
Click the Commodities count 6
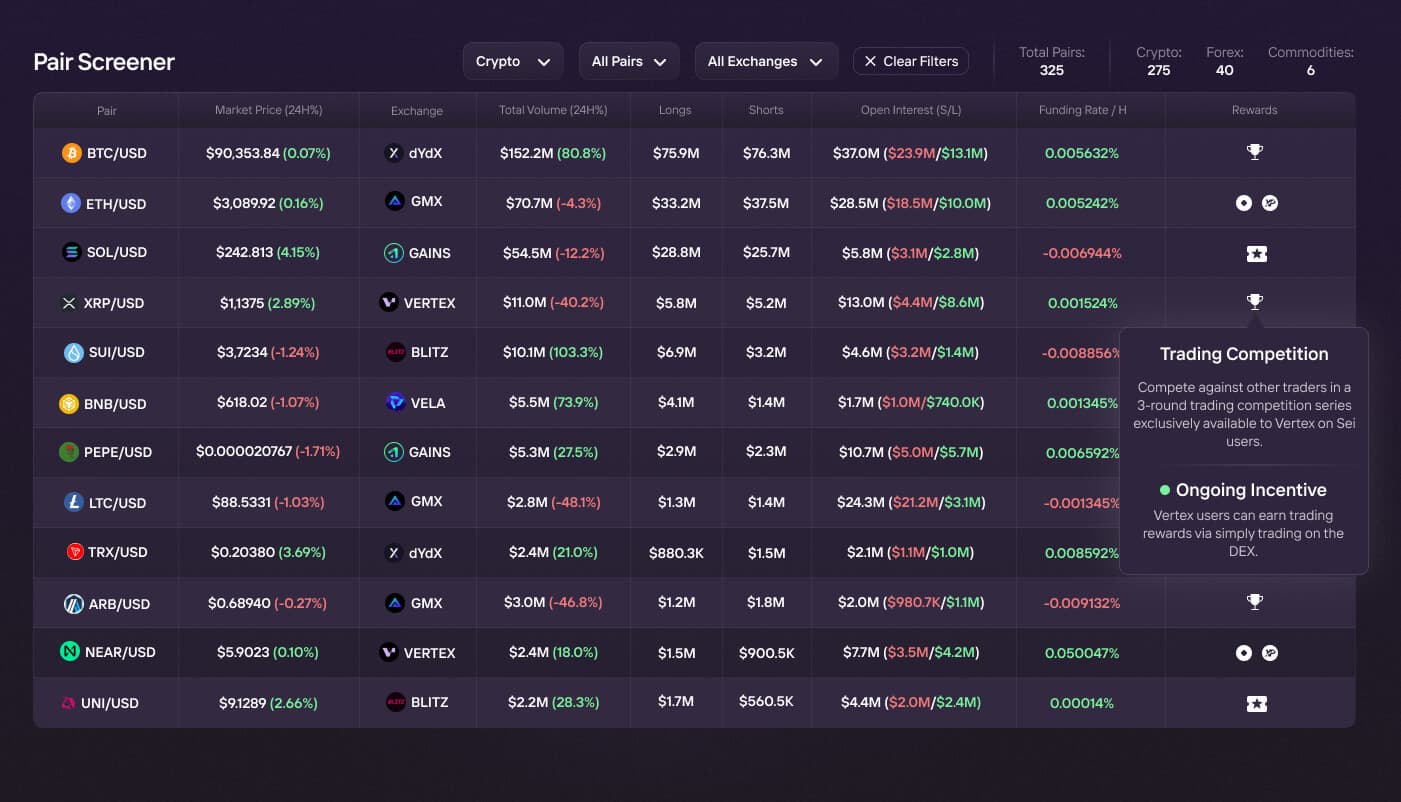1310,70
